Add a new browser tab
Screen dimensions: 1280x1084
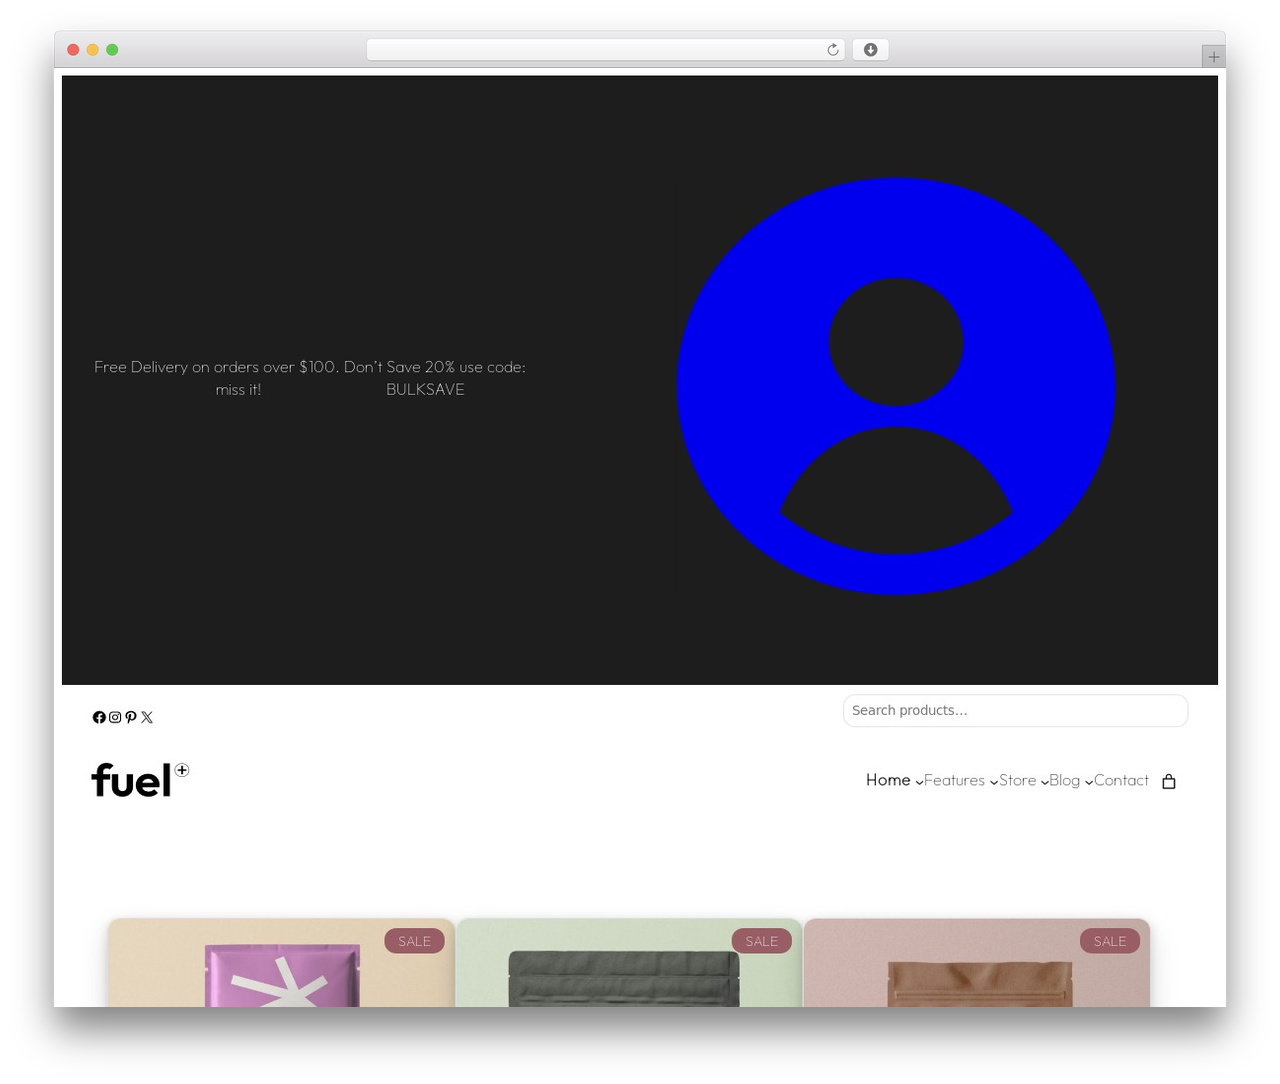pyautogui.click(x=1213, y=57)
